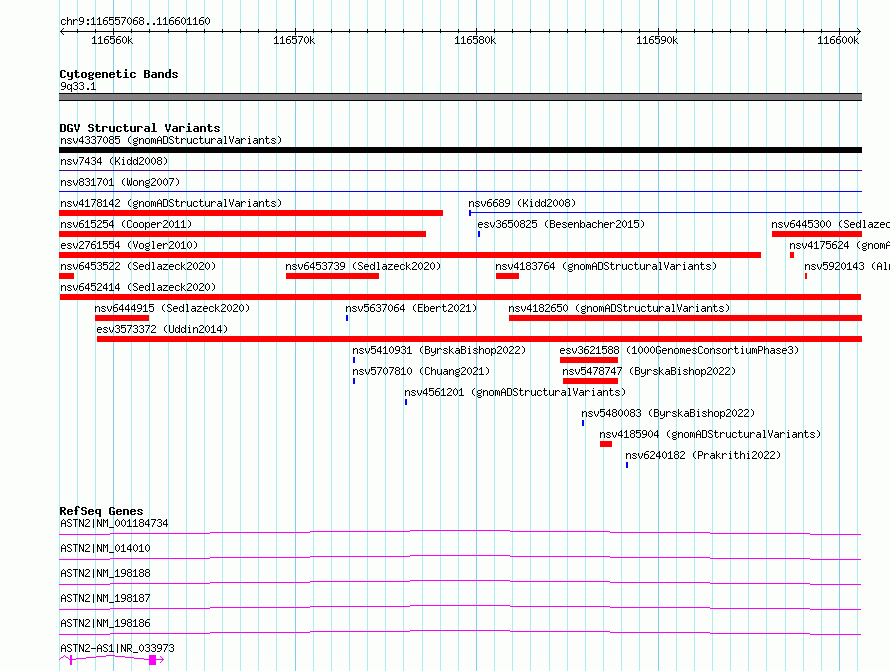
Task: Click the esv3621588 1000Genomes red bar
Action: pyautogui.click(x=589, y=360)
